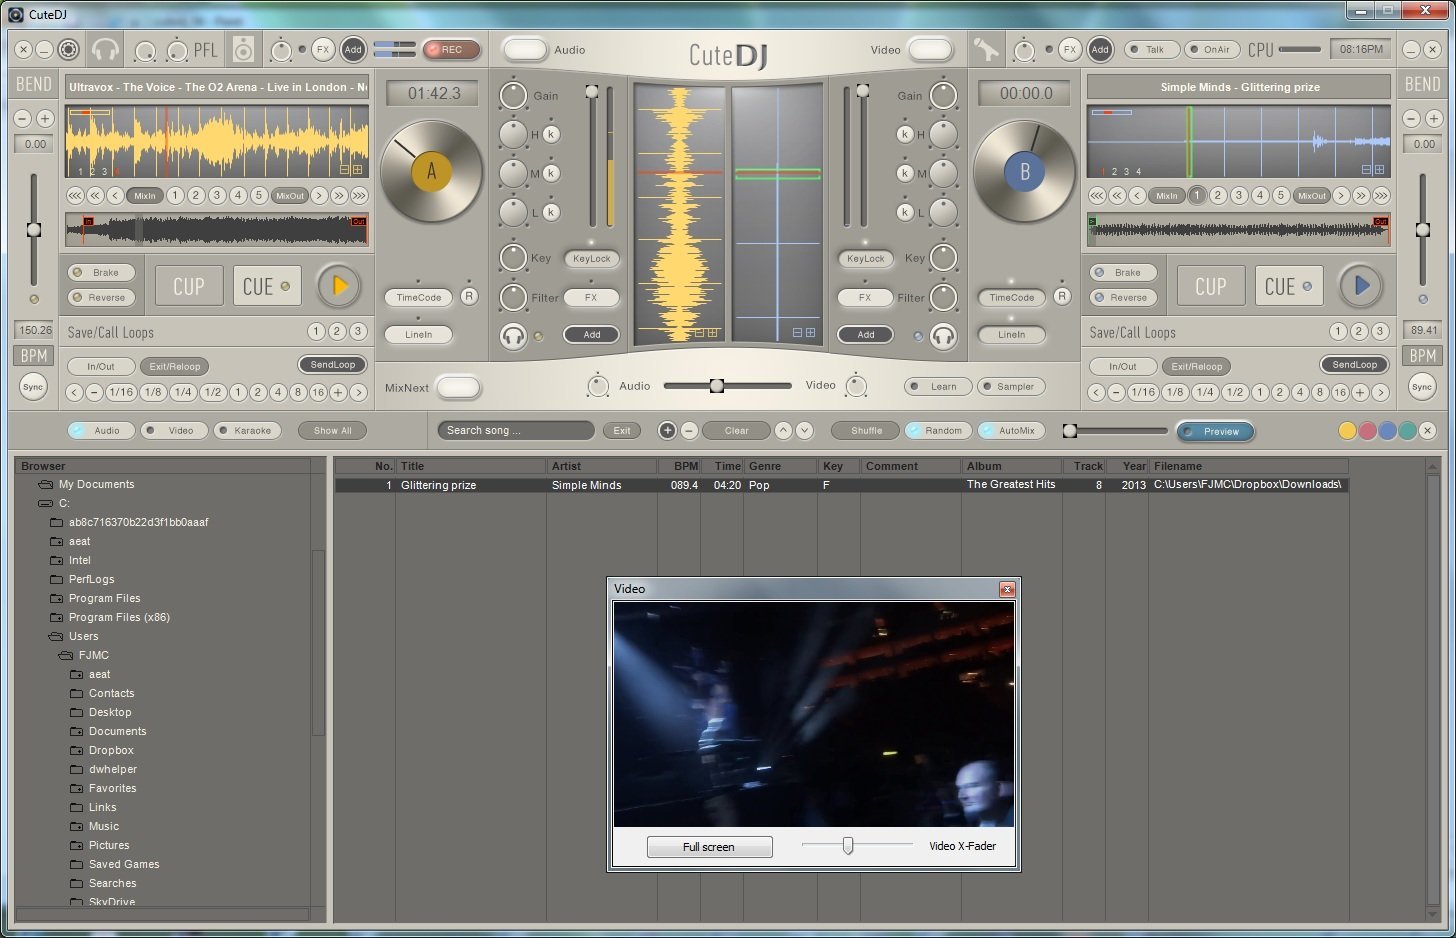Click the R button next to deck A TimeCode

click(x=469, y=296)
